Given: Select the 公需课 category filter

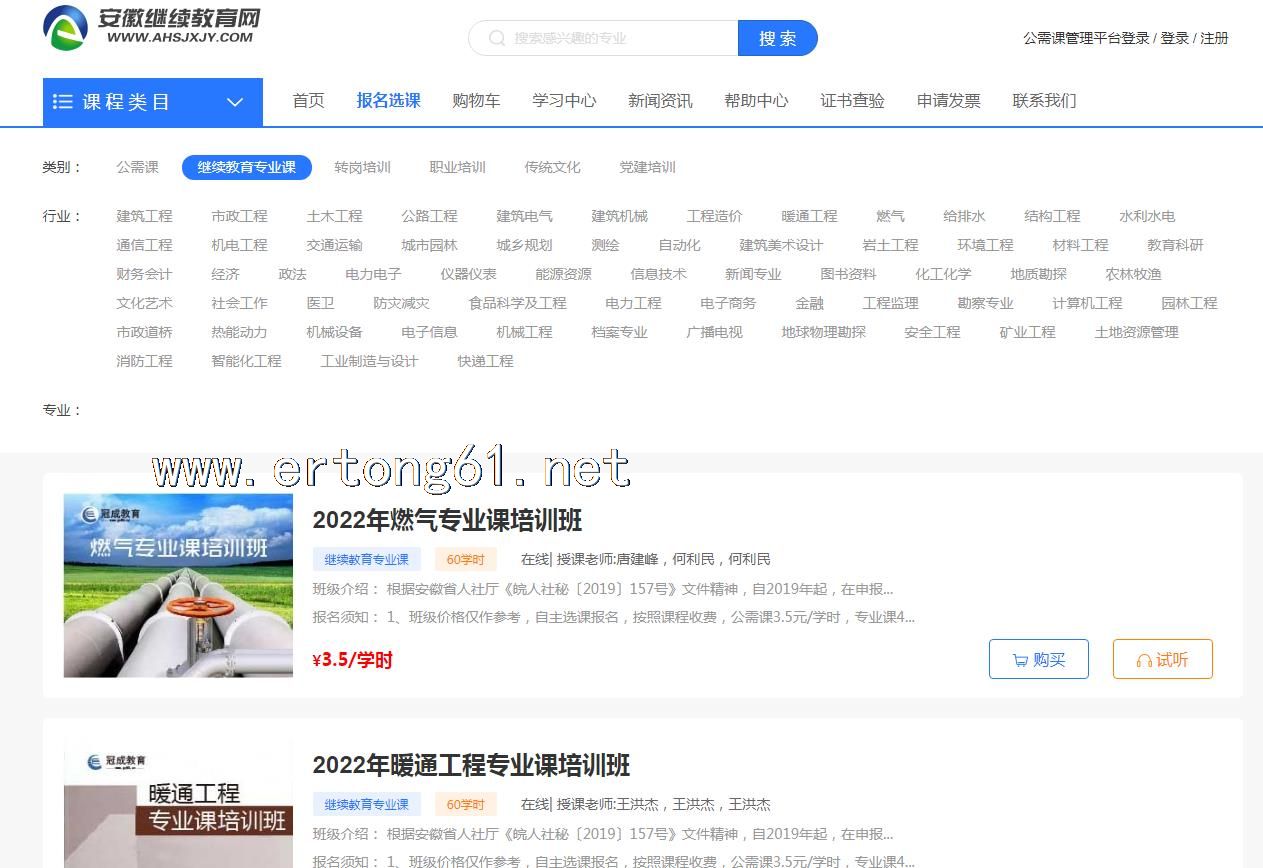Looking at the screenshot, I should [137, 167].
